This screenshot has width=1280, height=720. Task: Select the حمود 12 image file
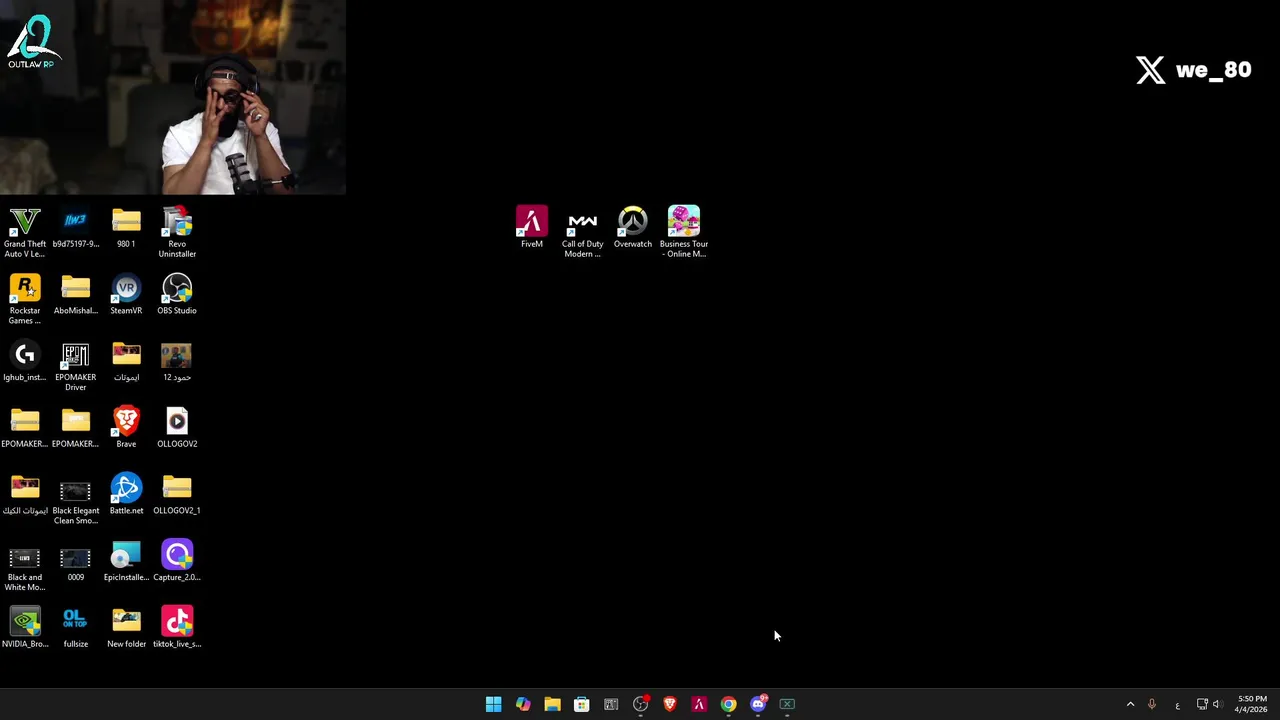(x=177, y=361)
